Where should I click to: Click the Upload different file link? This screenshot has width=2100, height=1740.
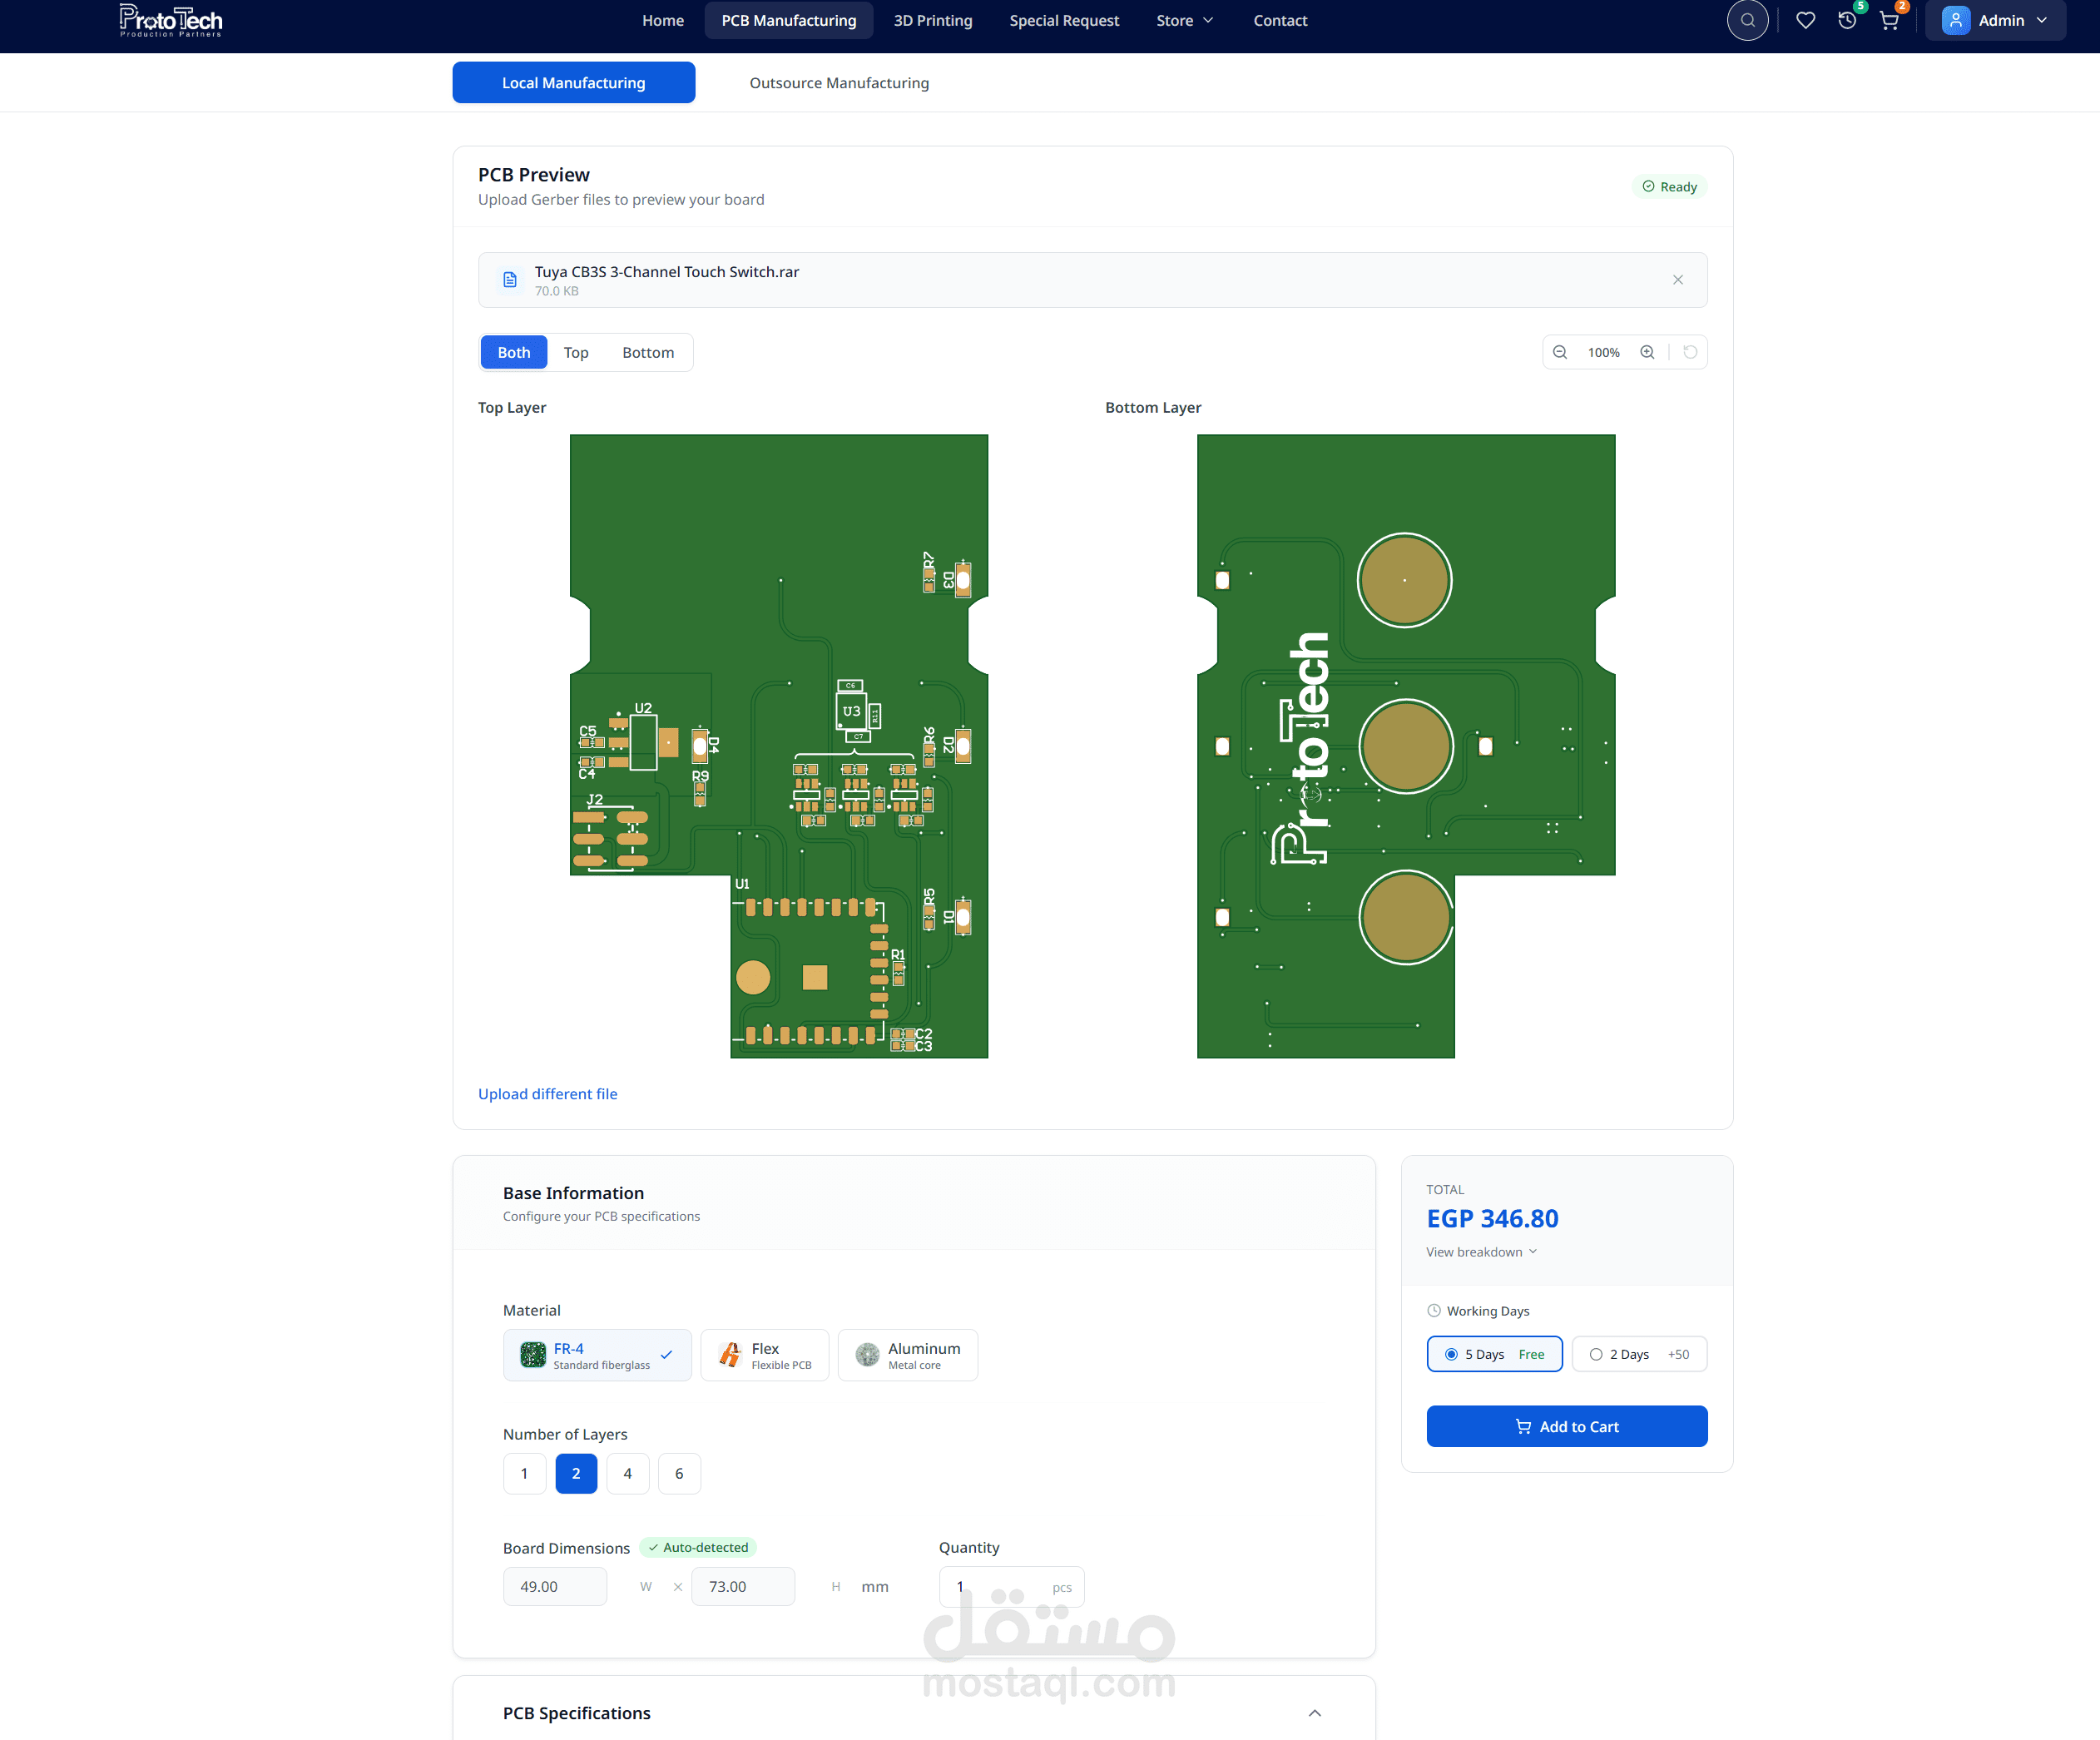point(547,1094)
